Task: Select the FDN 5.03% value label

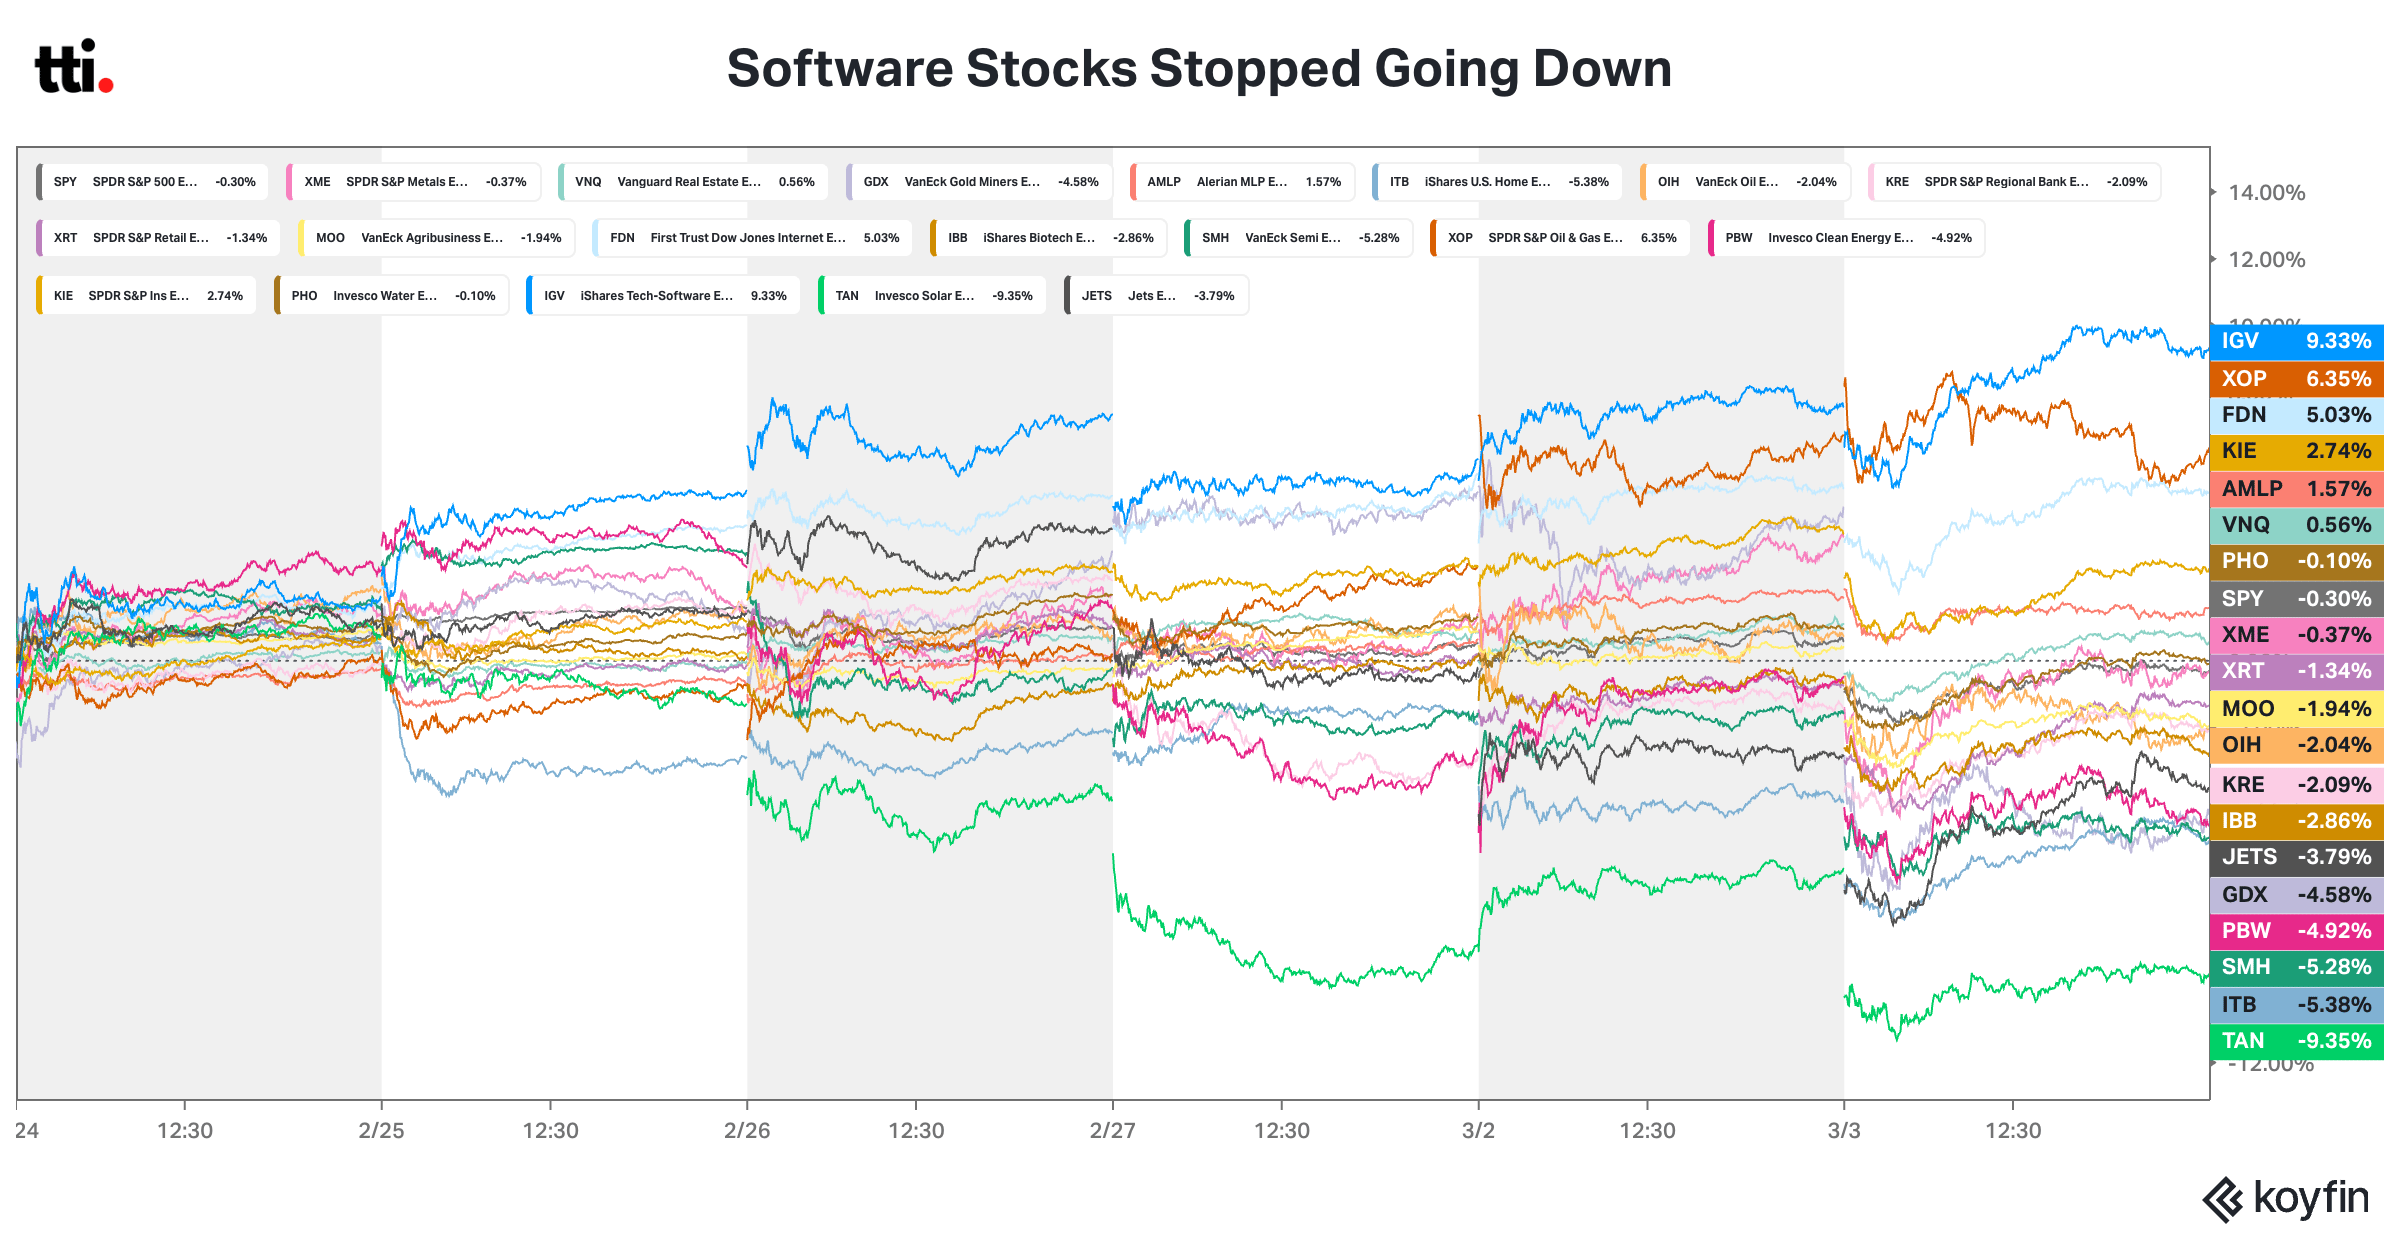Action: [2296, 415]
